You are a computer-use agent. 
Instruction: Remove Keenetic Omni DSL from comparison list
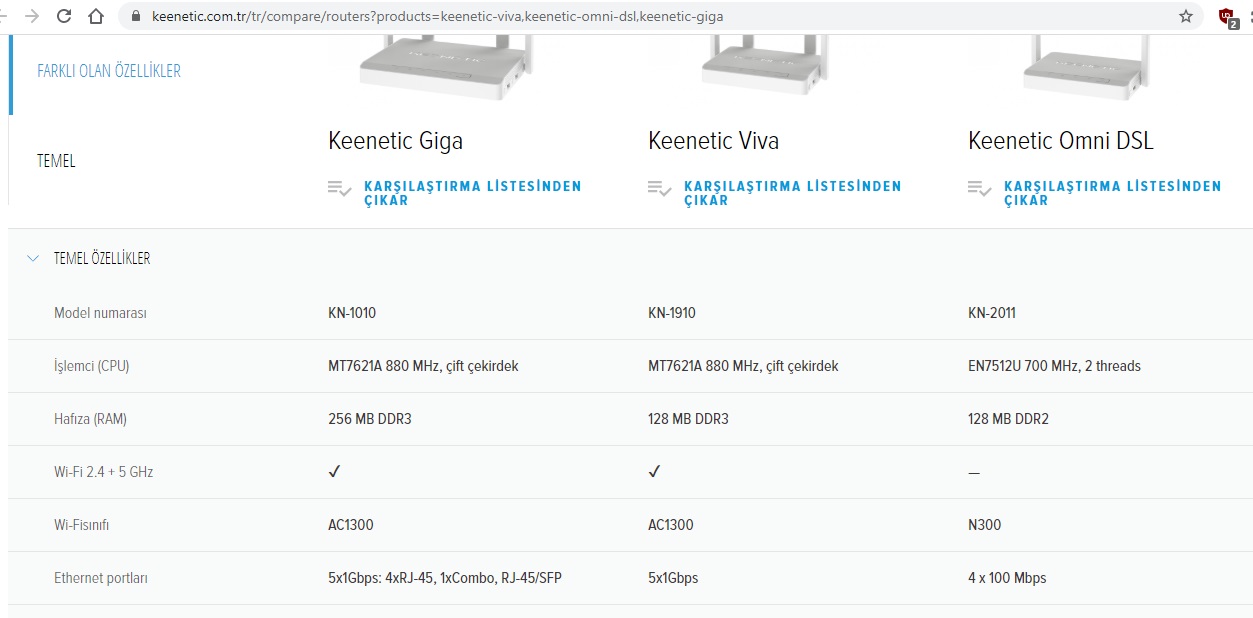click(1113, 193)
